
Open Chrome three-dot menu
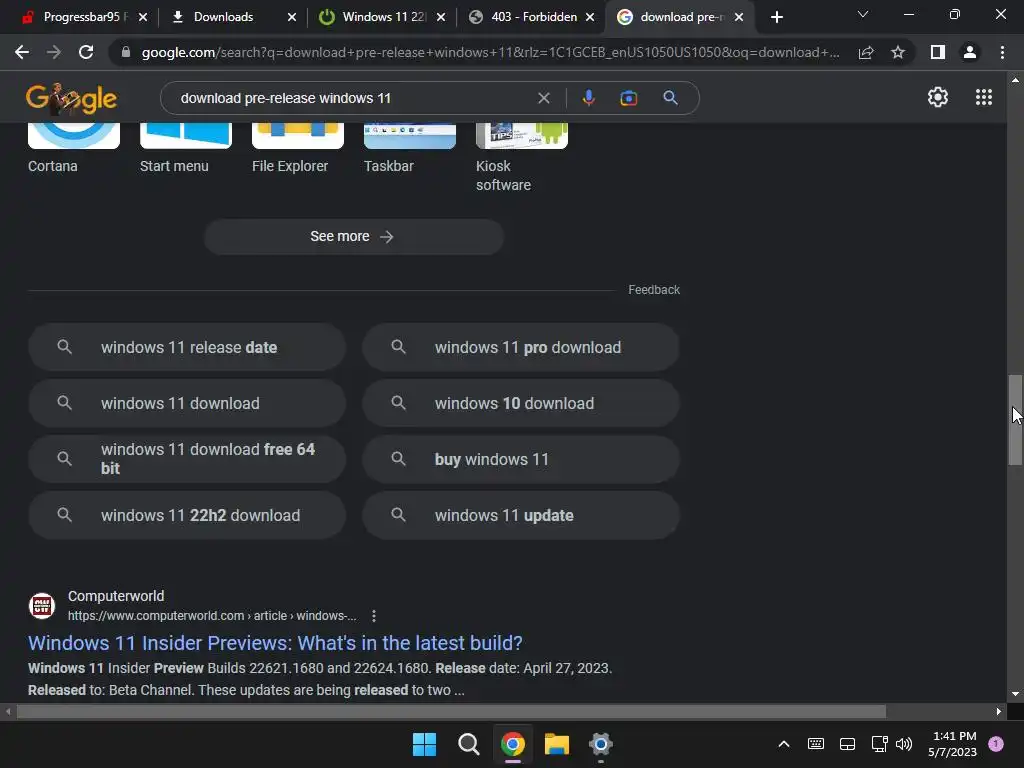(1002, 52)
